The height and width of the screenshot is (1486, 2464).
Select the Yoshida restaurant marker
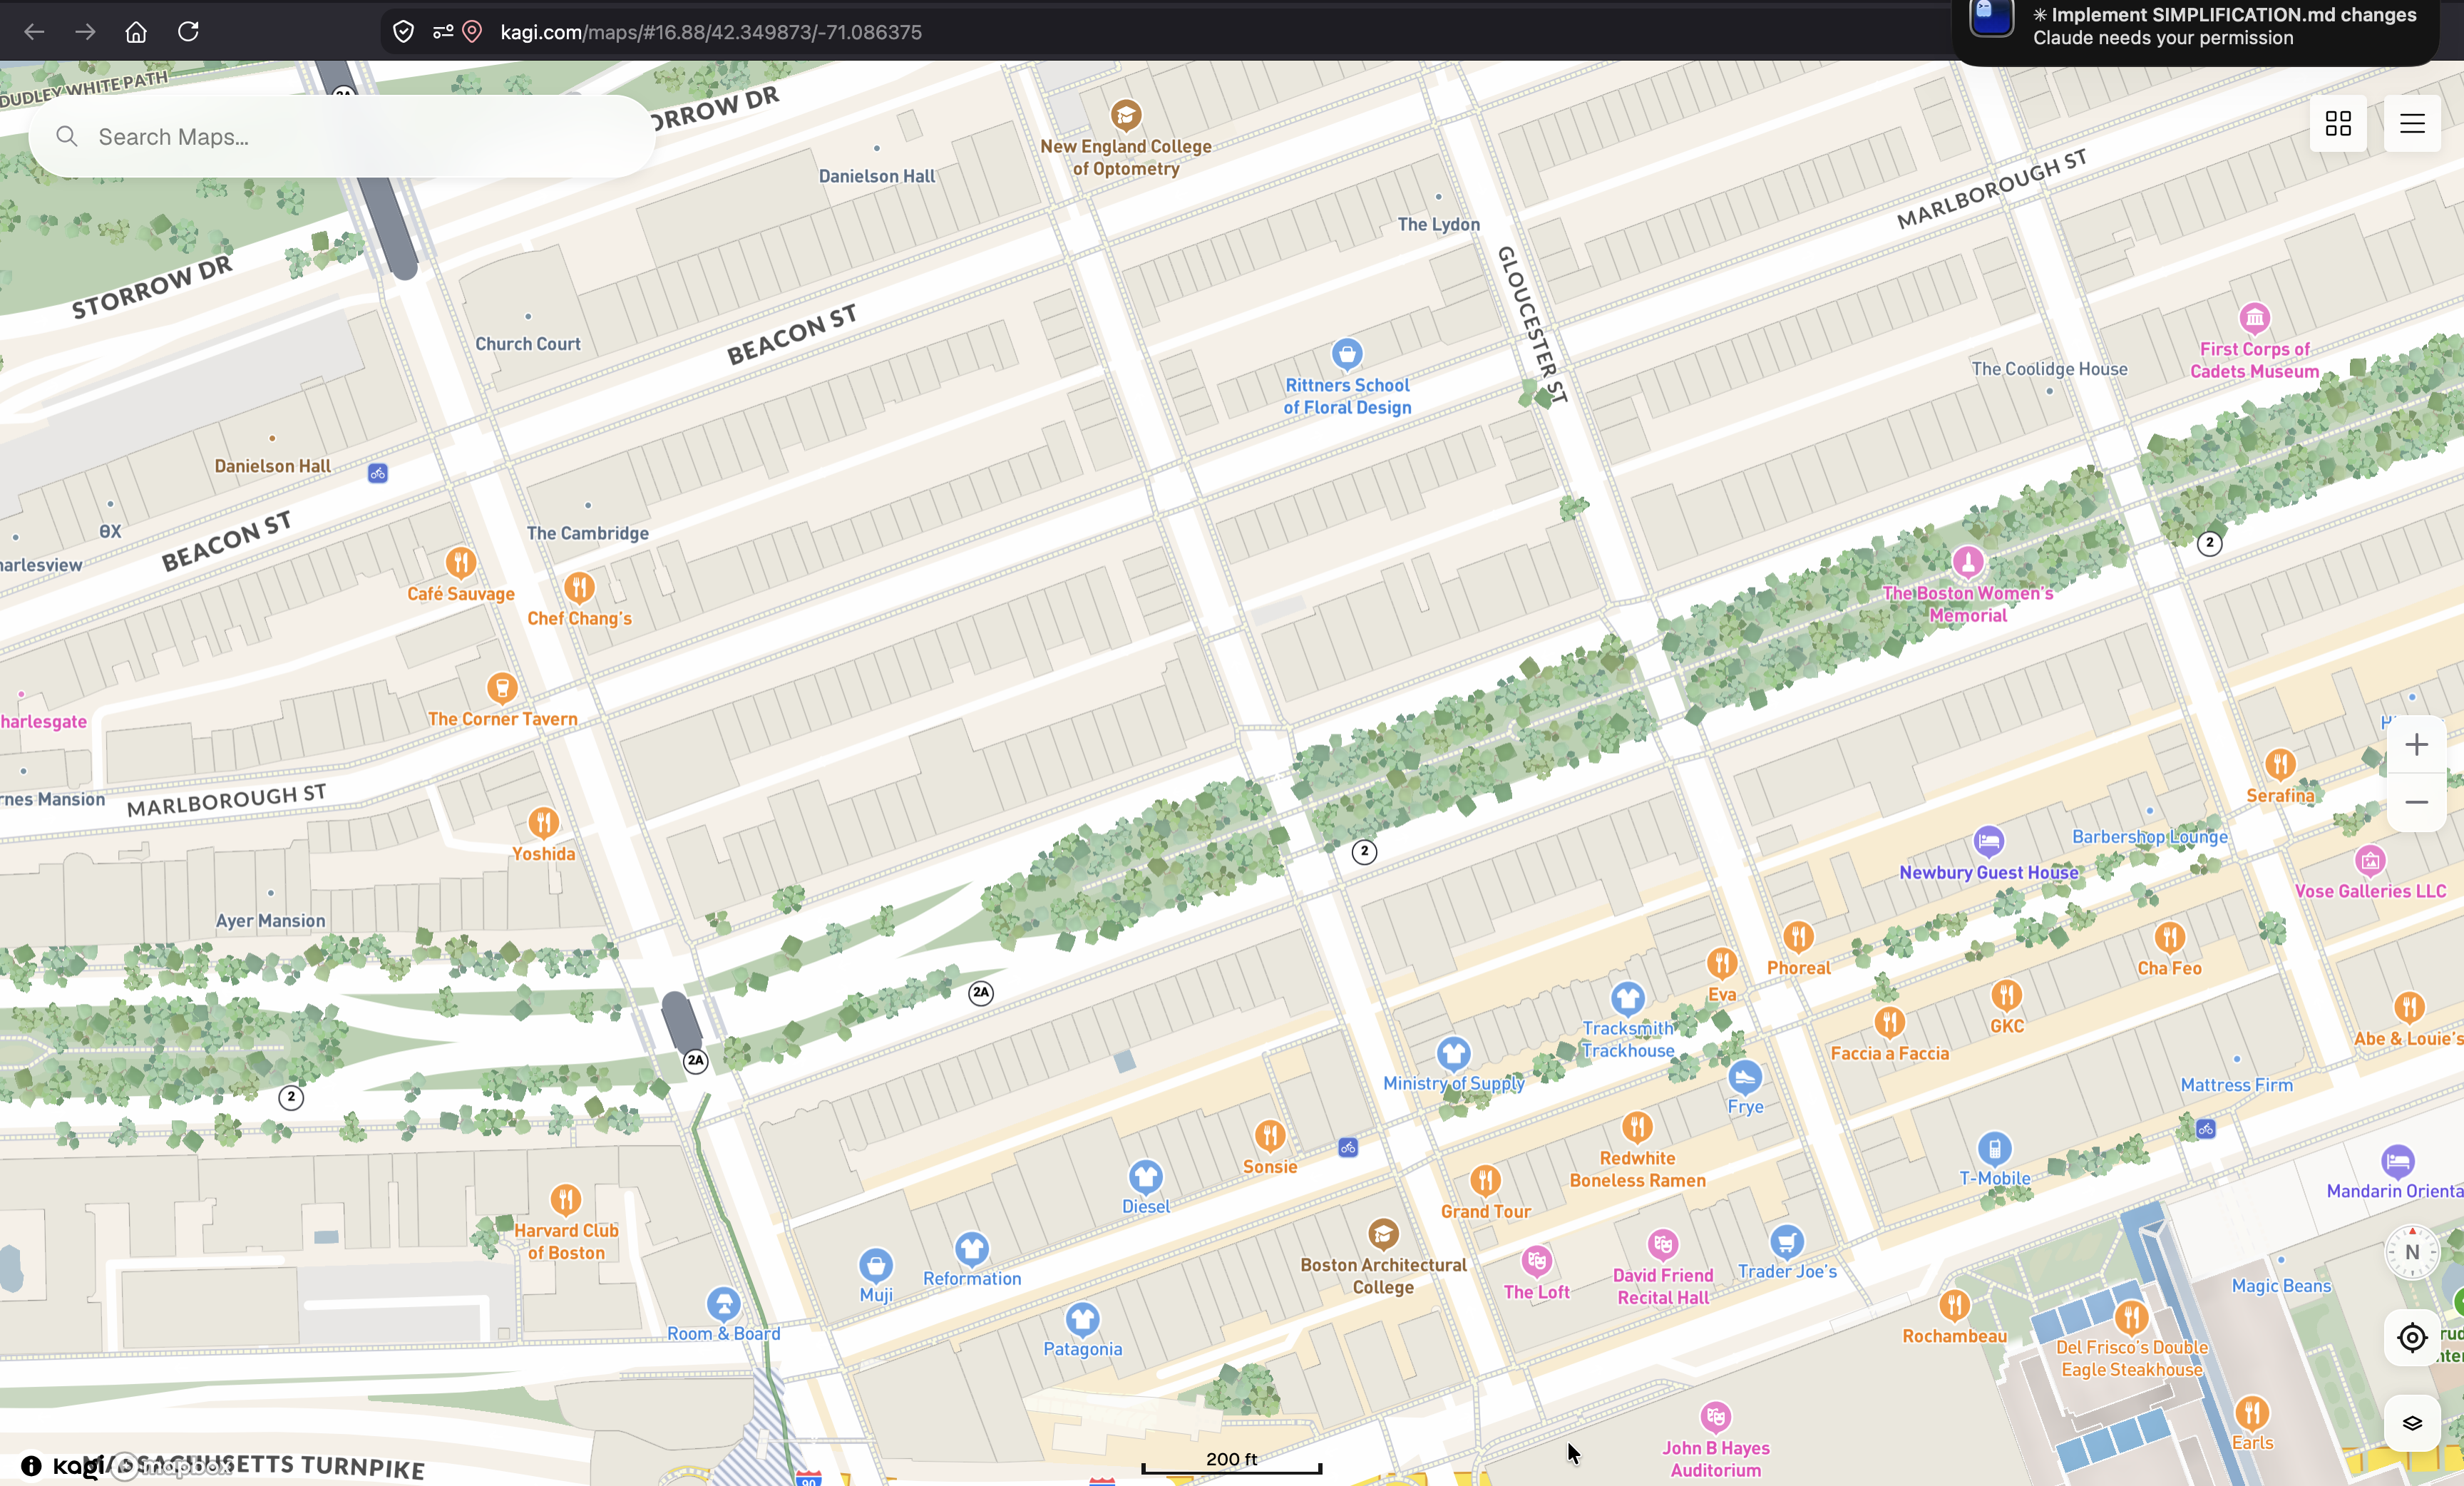pos(543,823)
